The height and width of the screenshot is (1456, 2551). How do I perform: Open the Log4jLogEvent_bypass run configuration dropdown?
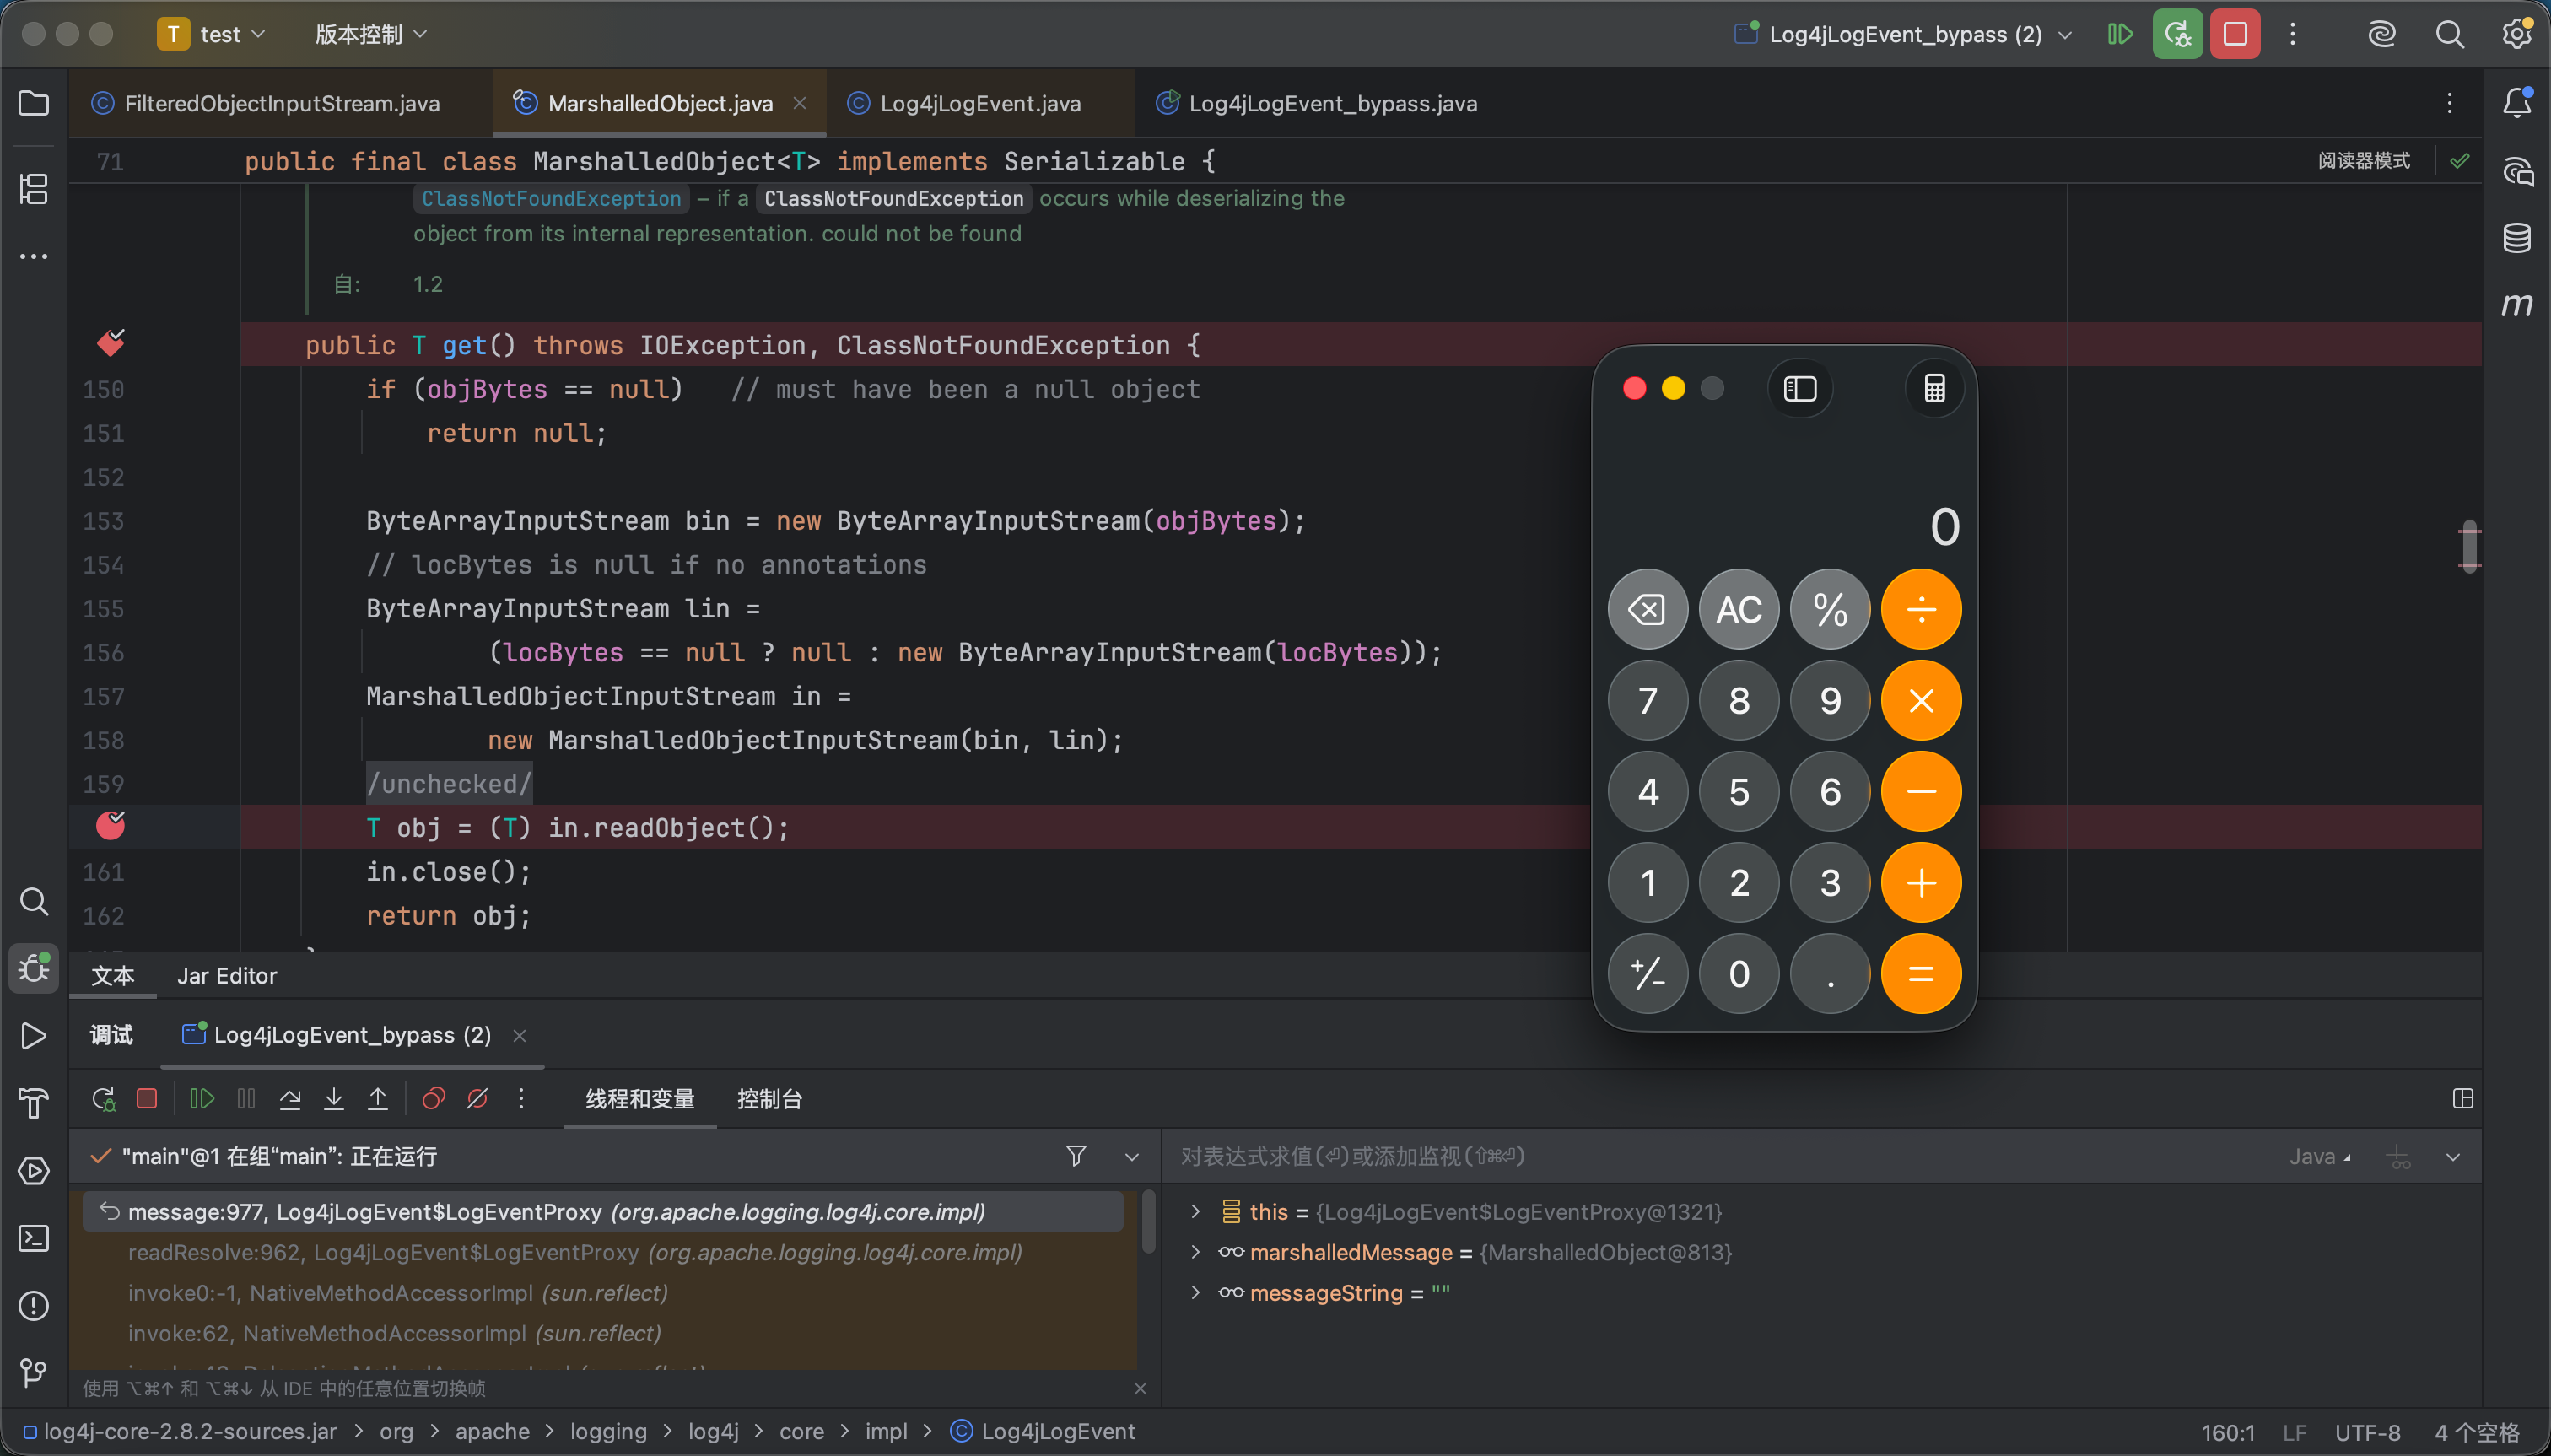point(1903,35)
